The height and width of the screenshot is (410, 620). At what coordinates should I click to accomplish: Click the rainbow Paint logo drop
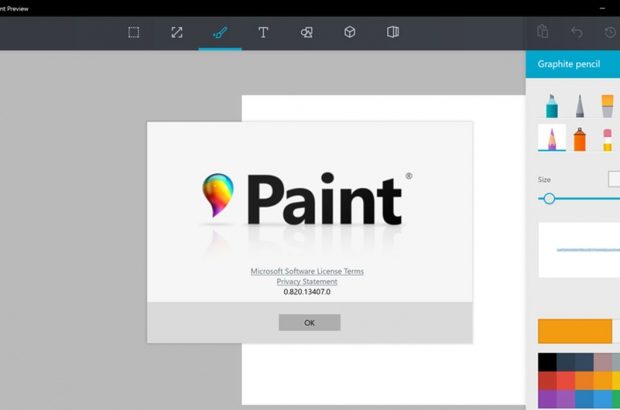[217, 195]
